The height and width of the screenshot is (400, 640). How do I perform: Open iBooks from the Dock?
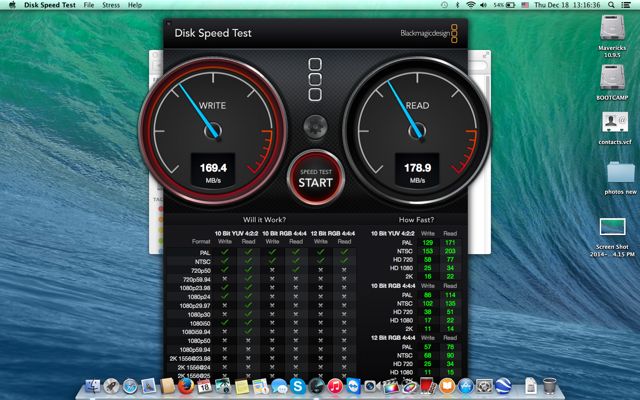[x=447, y=386]
